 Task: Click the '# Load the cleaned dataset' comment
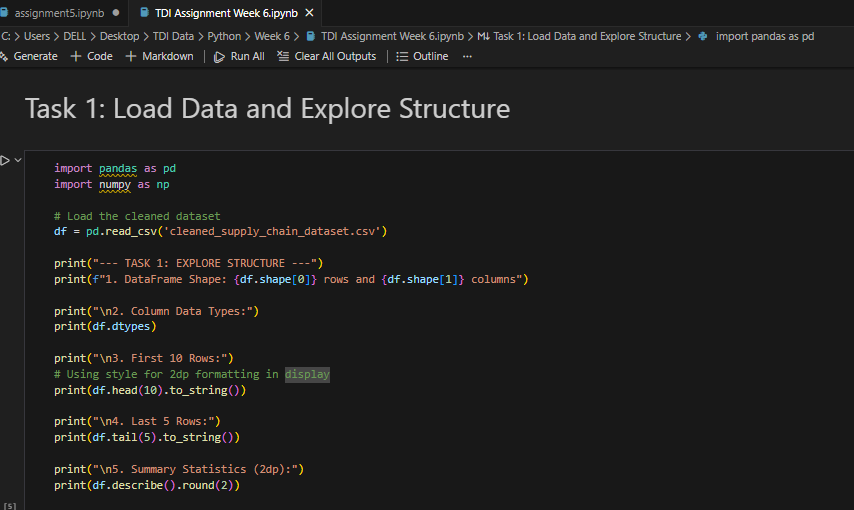137,216
